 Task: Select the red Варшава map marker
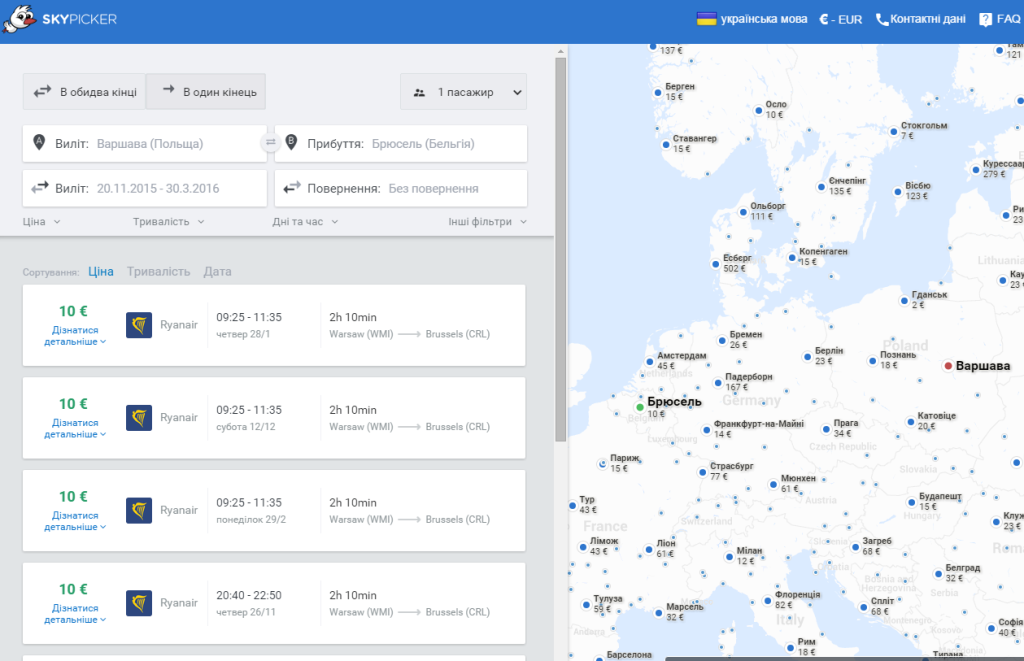tap(948, 366)
